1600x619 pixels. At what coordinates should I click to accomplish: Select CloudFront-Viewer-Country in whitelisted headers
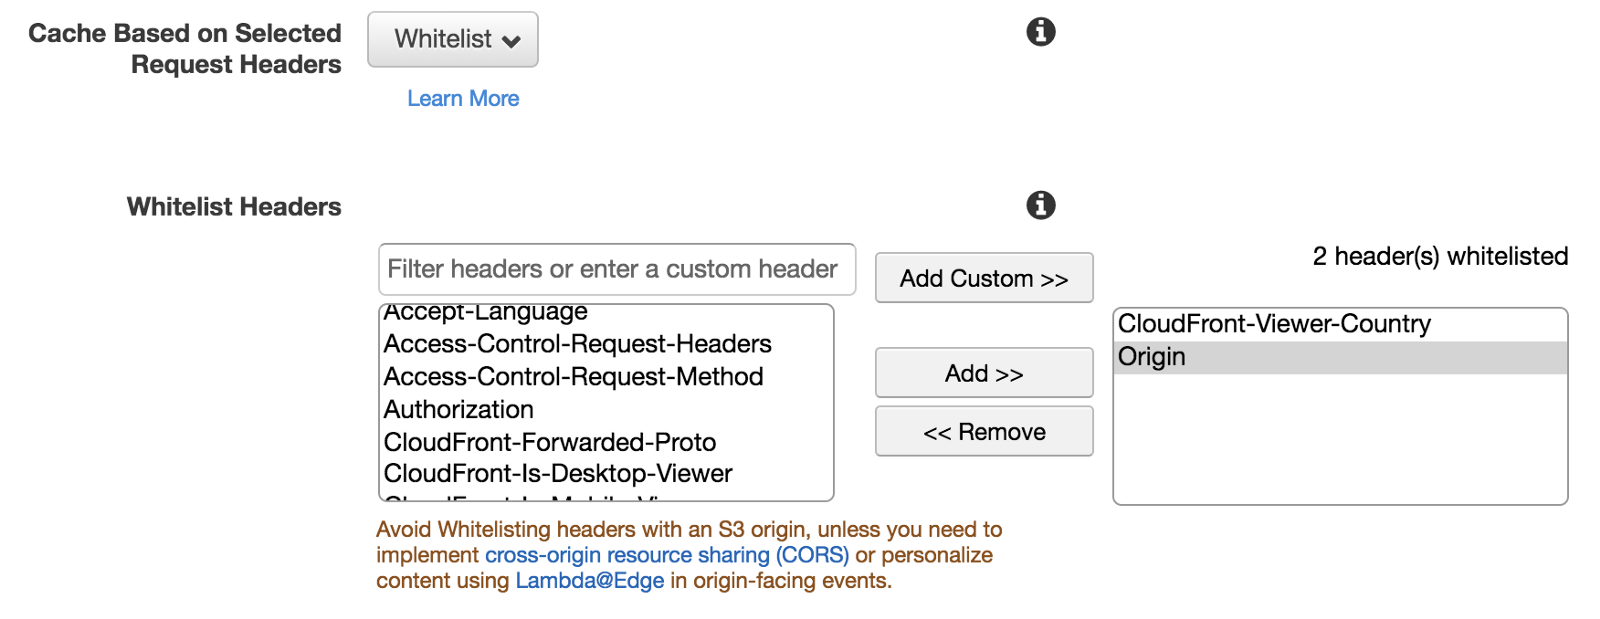1274,324
